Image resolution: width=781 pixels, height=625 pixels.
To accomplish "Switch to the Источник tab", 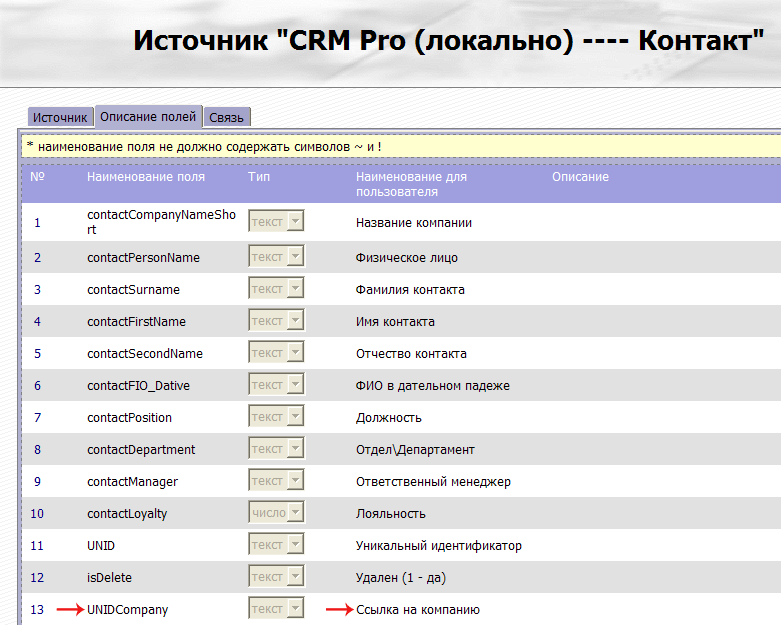I will tap(60, 118).
